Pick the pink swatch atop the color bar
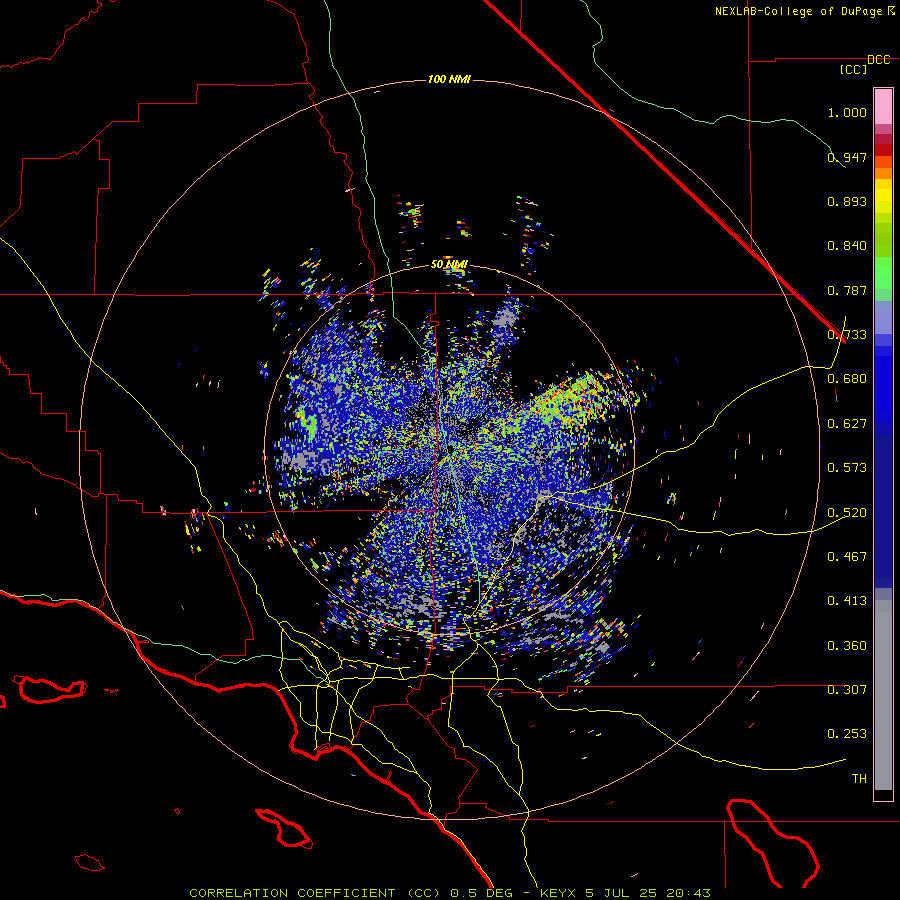This screenshot has width=900, height=900. (x=883, y=106)
